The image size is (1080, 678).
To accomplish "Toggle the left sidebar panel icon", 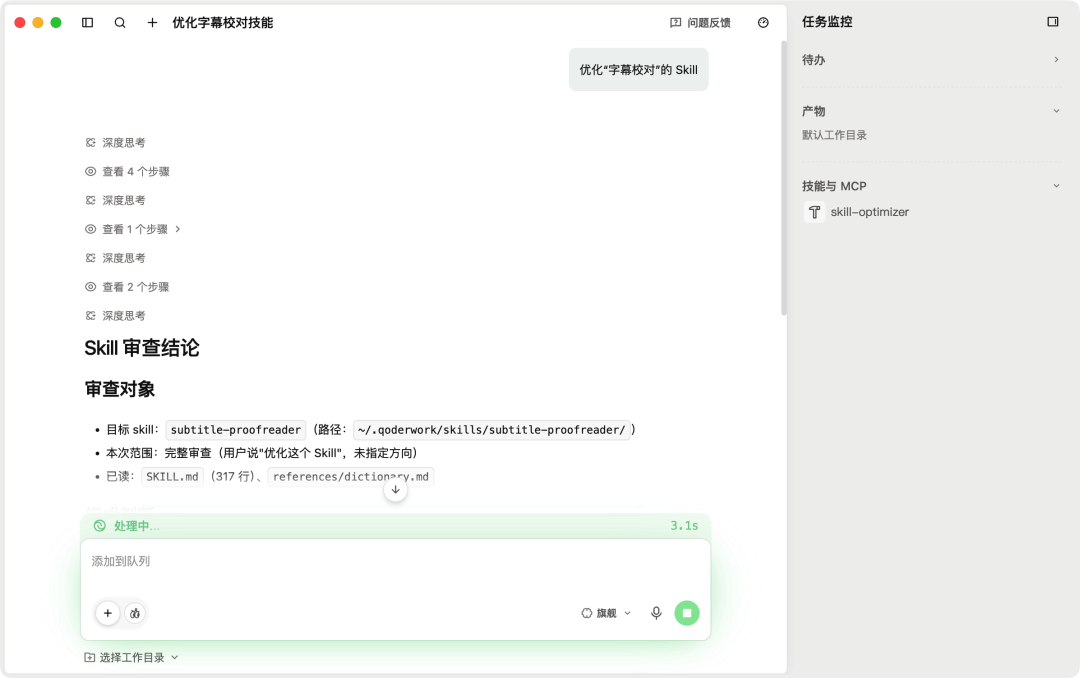I will 87,23.
